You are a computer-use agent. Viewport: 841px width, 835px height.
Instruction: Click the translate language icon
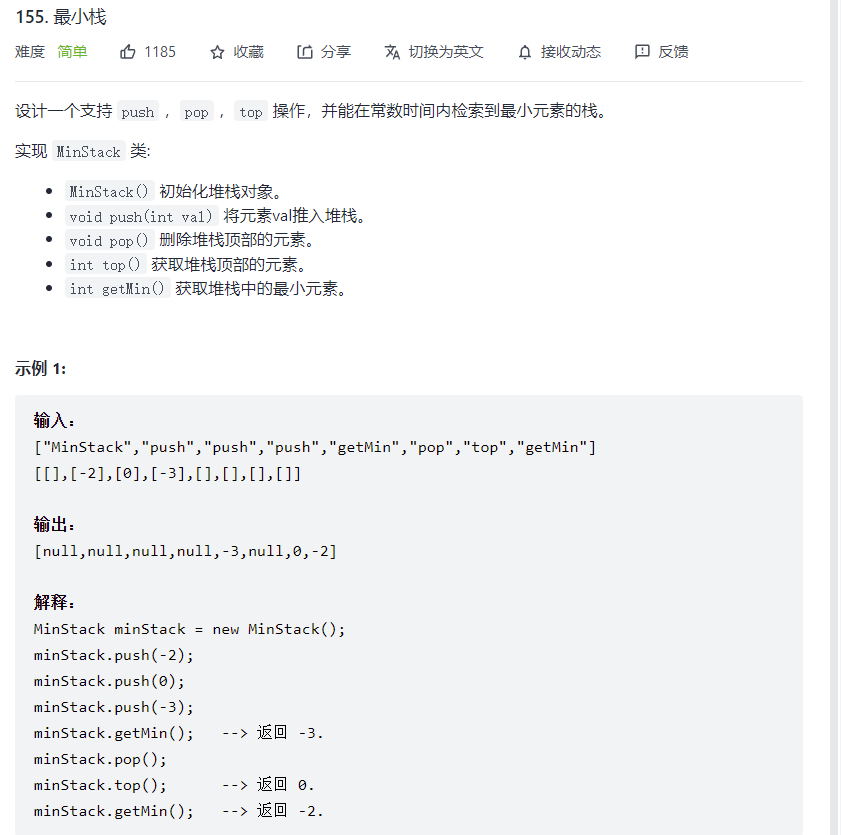(392, 52)
